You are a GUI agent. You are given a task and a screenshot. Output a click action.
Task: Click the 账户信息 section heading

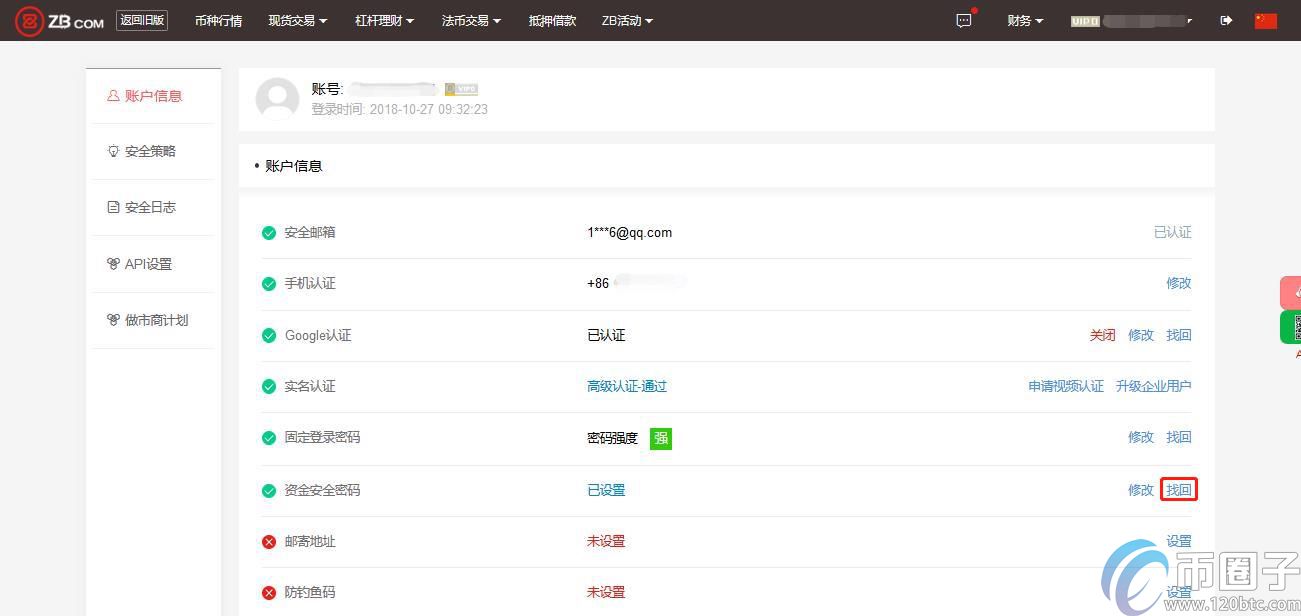294,166
